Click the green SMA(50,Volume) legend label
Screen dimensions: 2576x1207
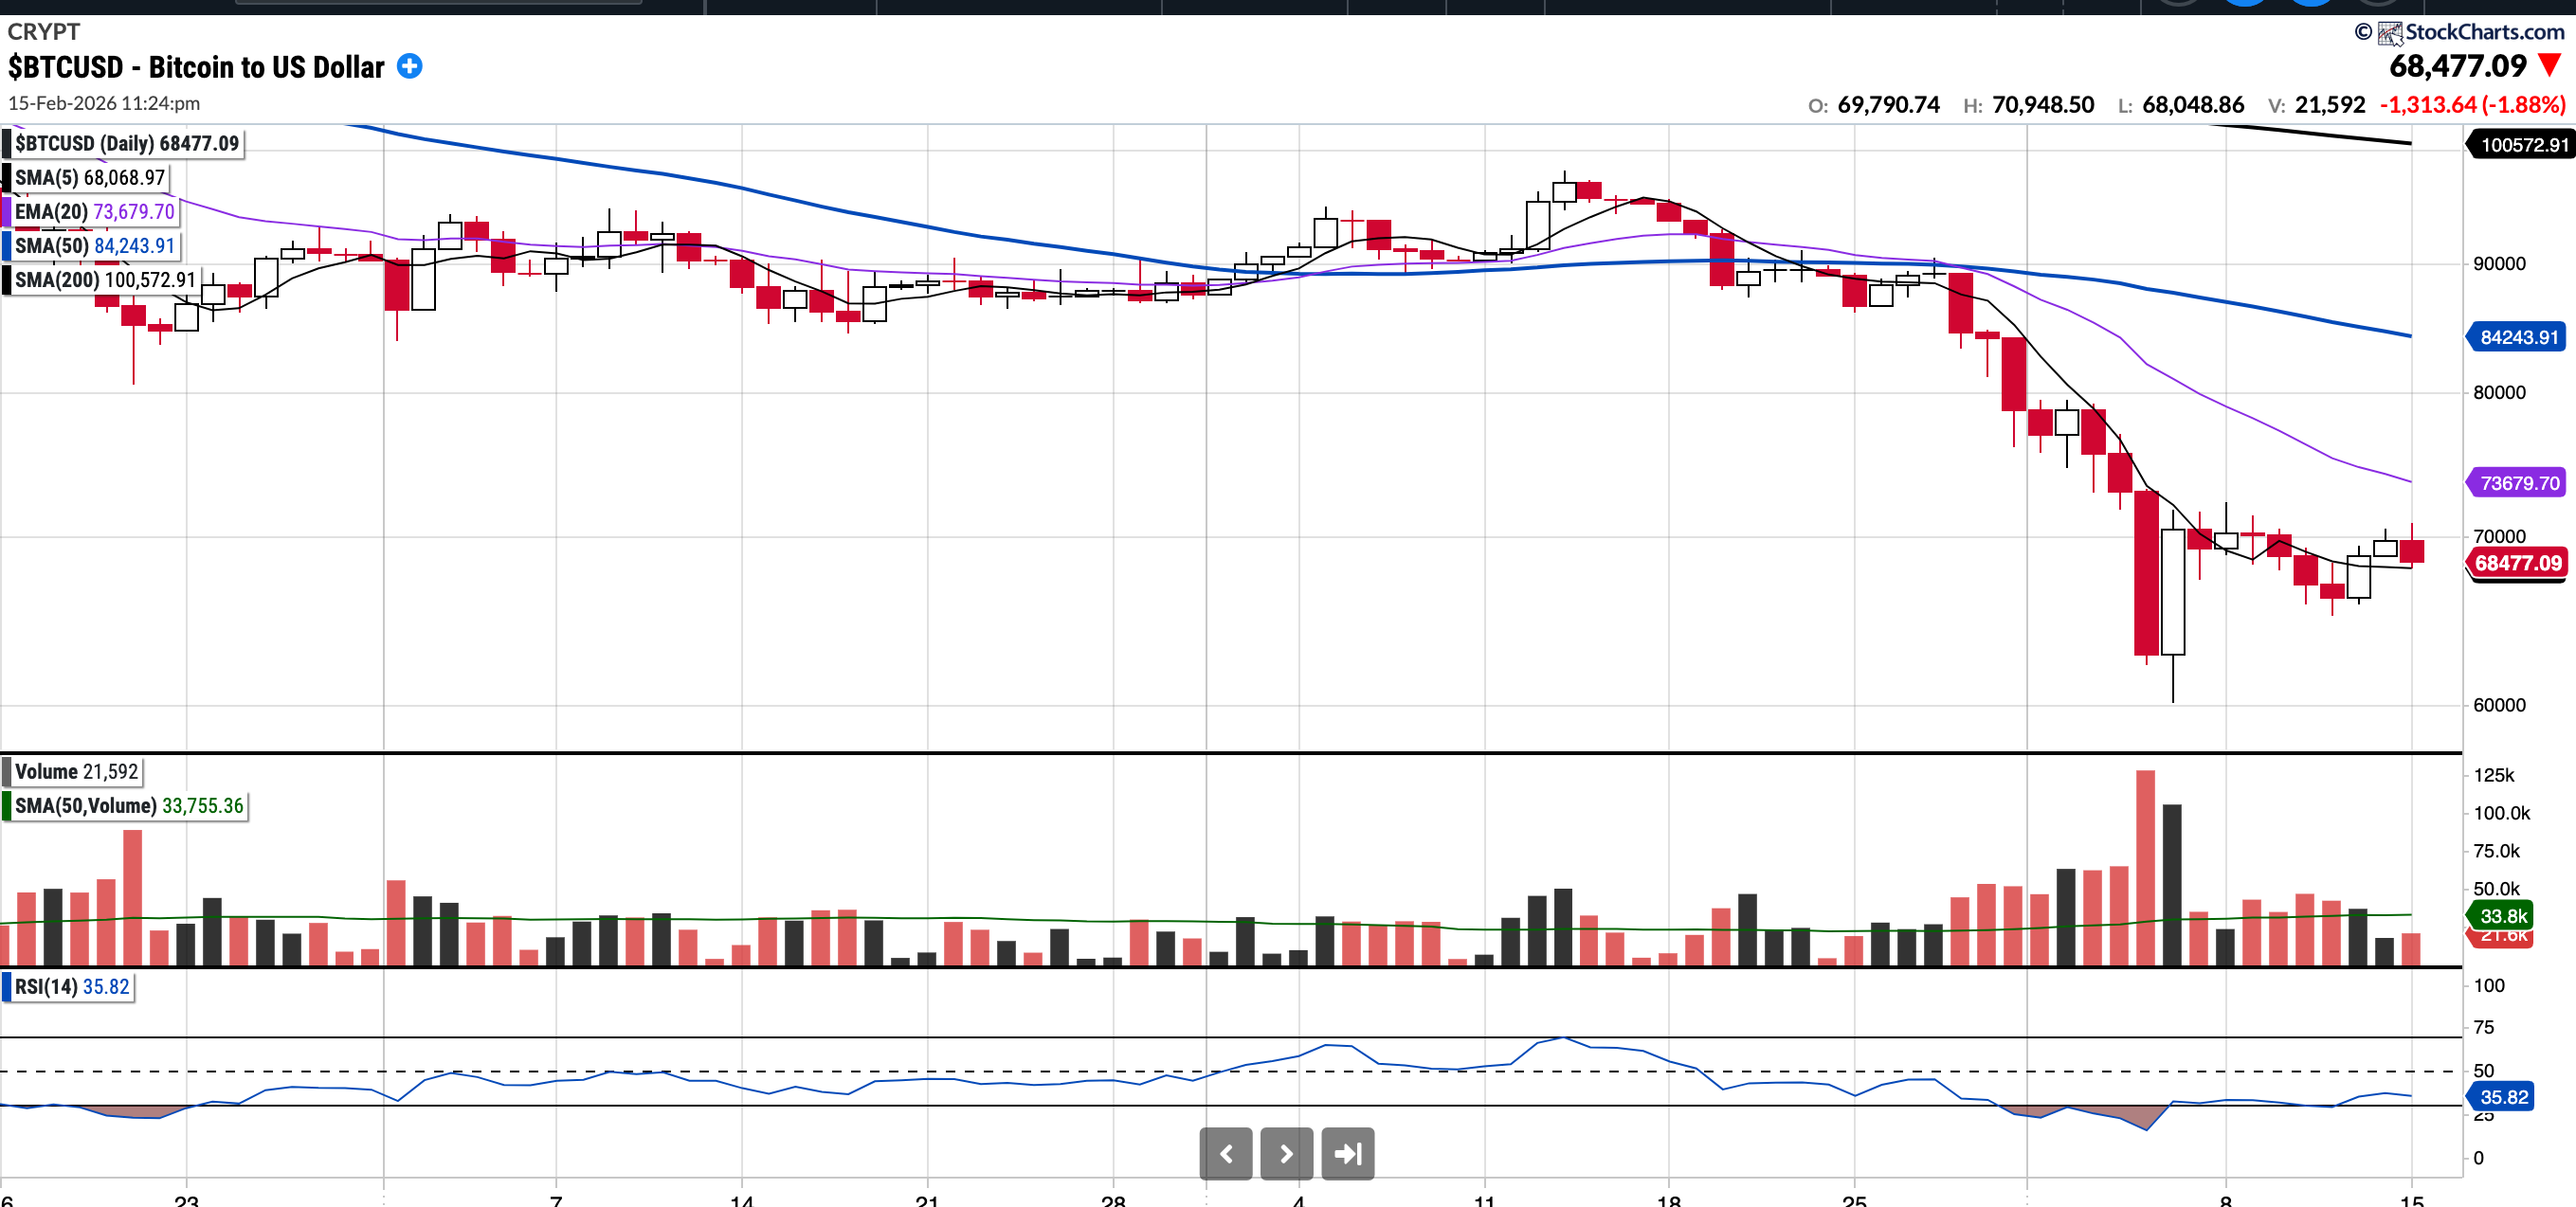tap(128, 805)
